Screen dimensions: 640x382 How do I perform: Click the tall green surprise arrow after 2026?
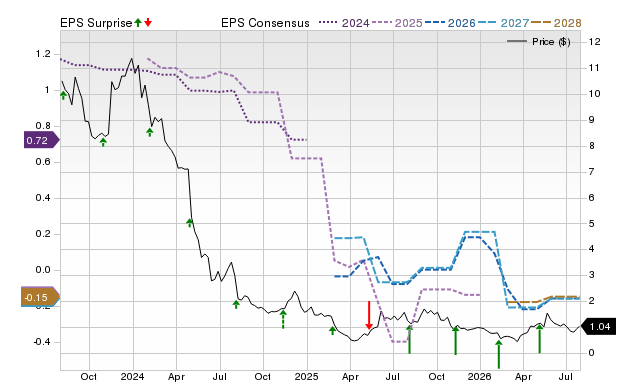(499, 354)
